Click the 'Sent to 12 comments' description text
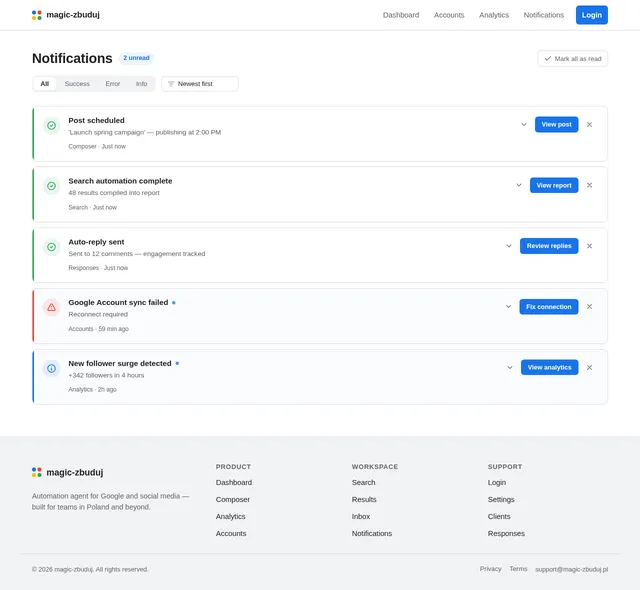The width and height of the screenshot is (640, 590). point(137,254)
